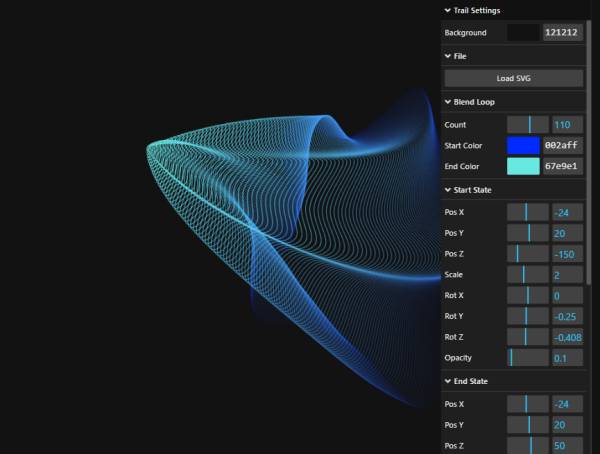Click the Rot Z value field
600x454 pixels.
(567, 337)
